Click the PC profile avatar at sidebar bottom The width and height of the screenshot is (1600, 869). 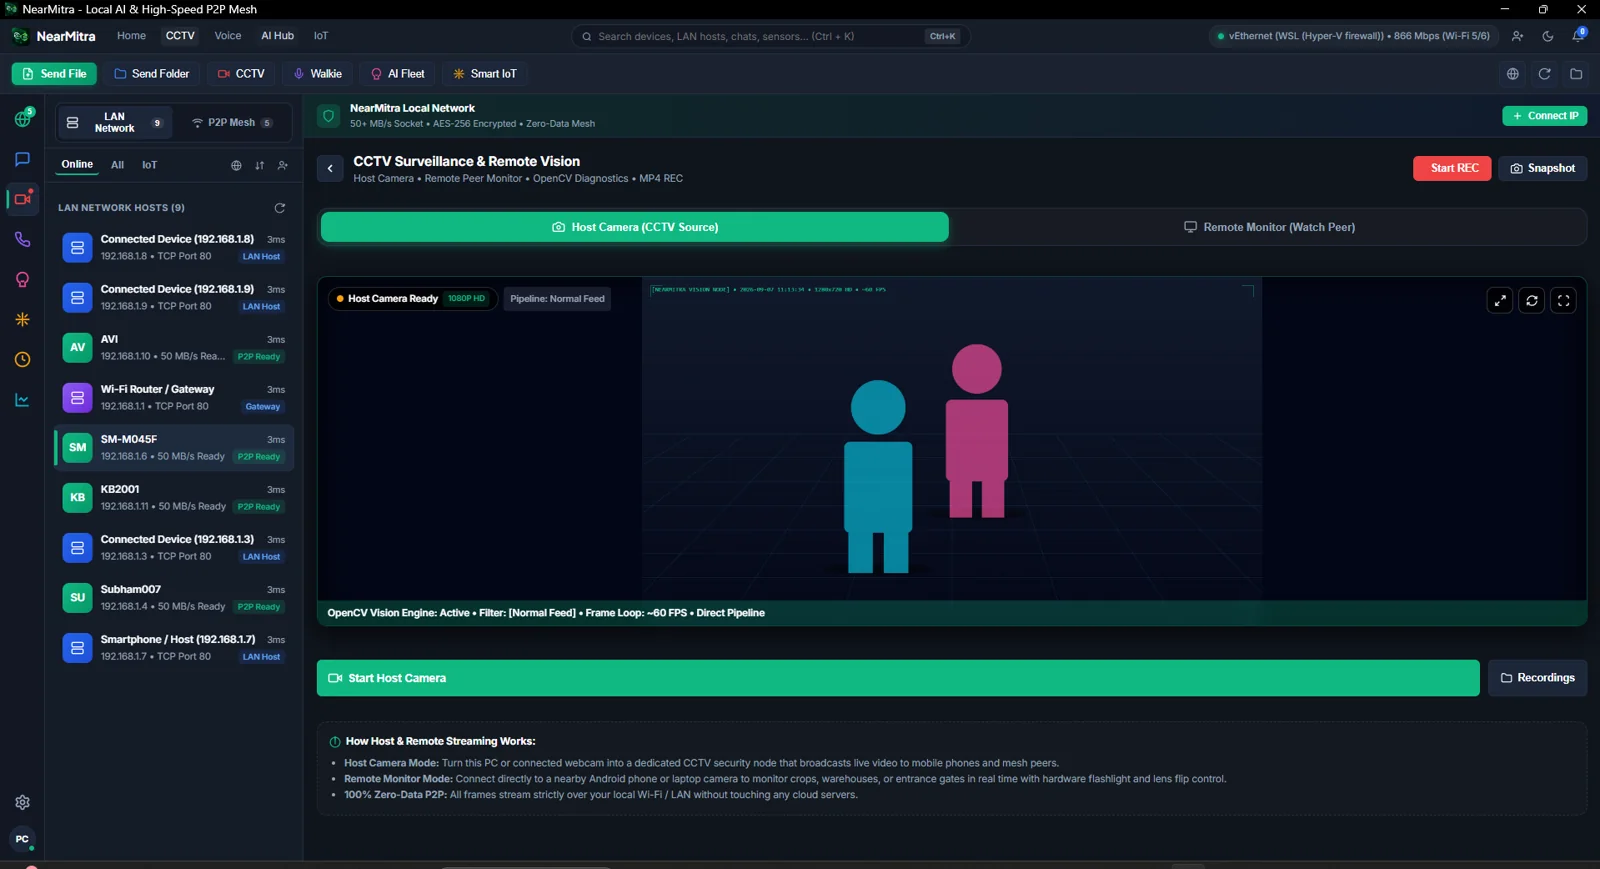(x=22, y=839)
